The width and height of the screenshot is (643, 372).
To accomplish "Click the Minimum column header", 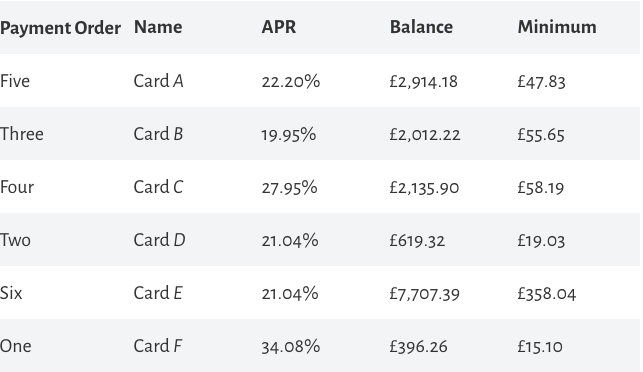I will pyautogui.click(x=557, y=27).
